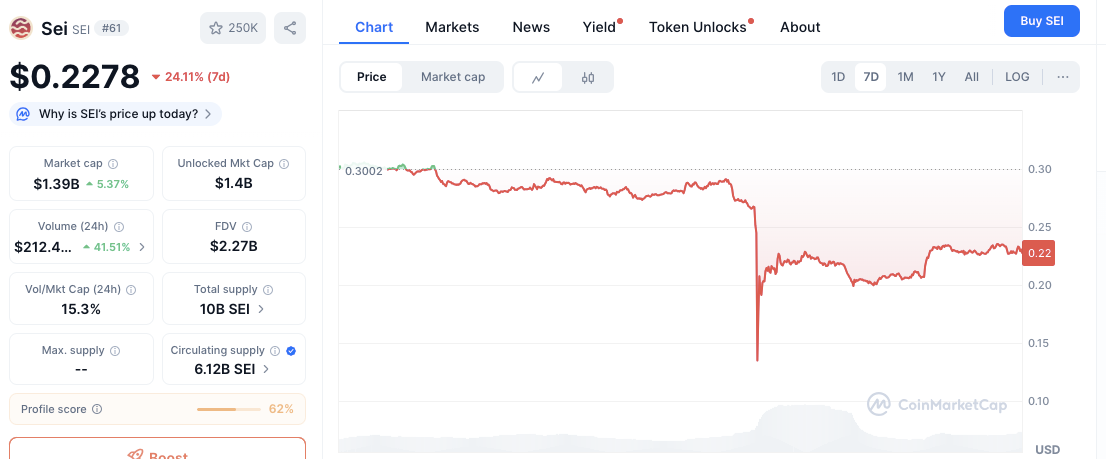Toggle LOG scale on chart
This screenshot has height=459, width=1106.
pyautogui.click(x=1017, y=77)
